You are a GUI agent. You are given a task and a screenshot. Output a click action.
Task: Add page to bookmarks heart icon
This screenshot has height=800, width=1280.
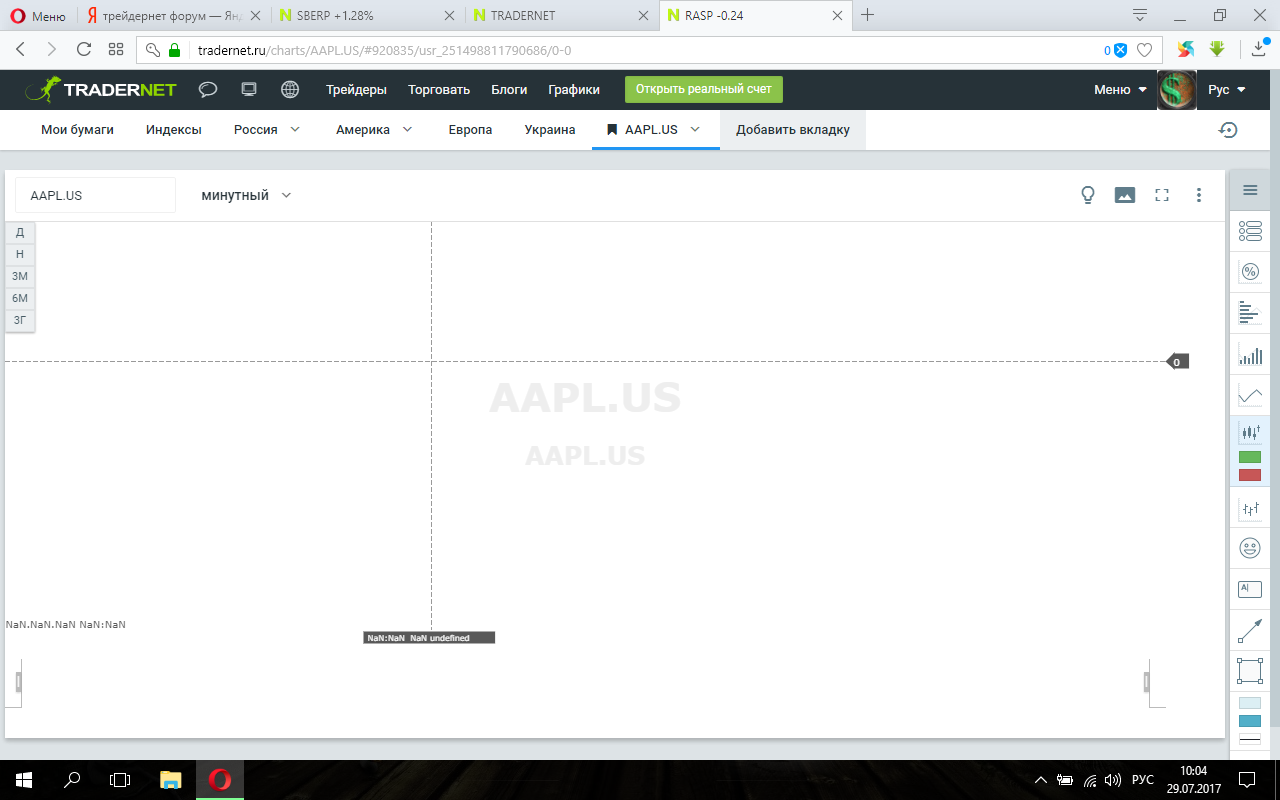(x=1145, y=50)
